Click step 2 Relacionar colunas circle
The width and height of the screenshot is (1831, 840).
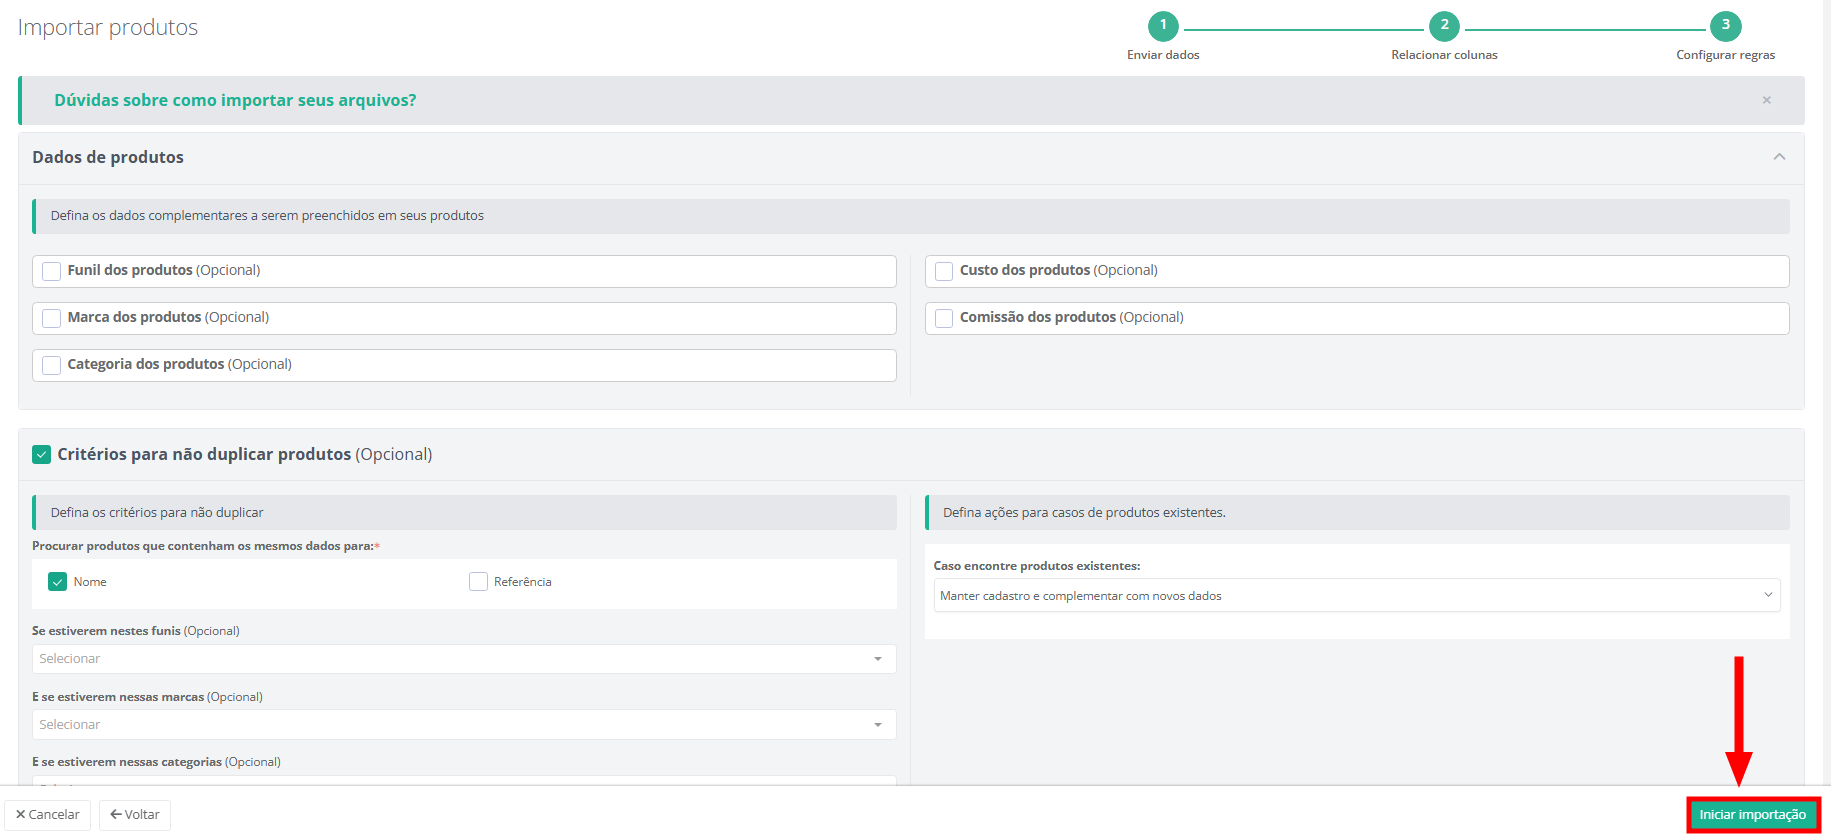(x=1444, y=26)
